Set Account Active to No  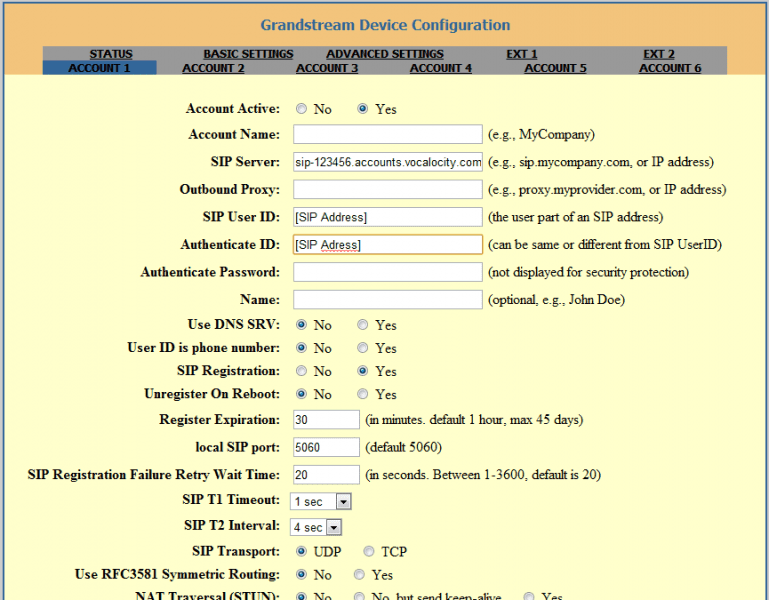coord(302,108)
